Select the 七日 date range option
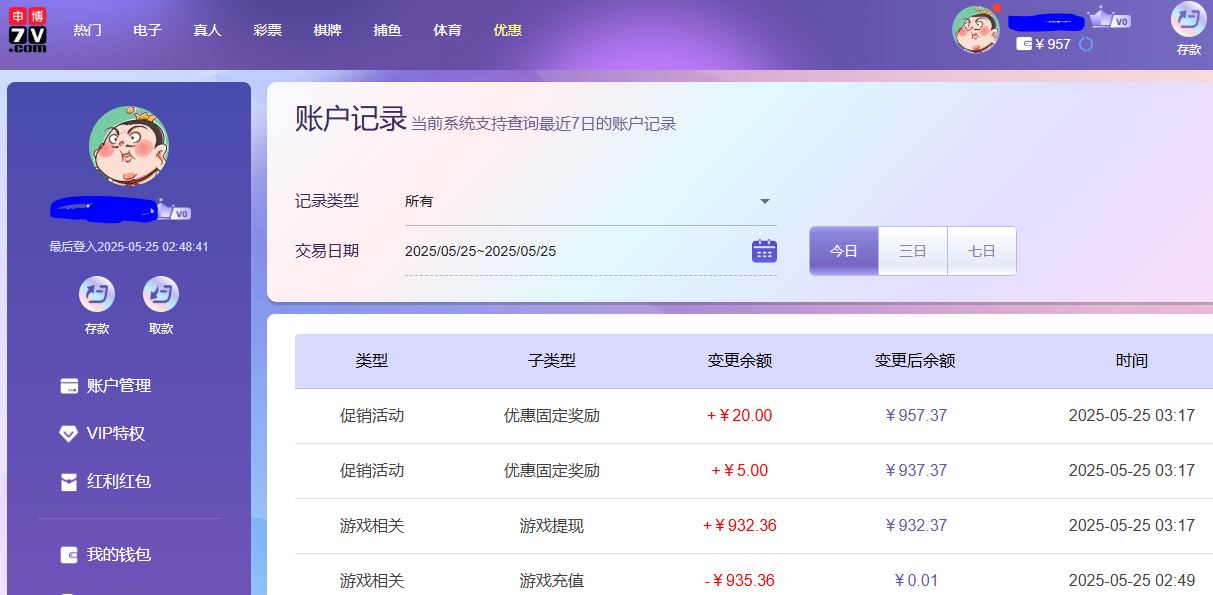The height and width of the screenshot is (595, 1213). pyautogui.click(x=981, y=251)
